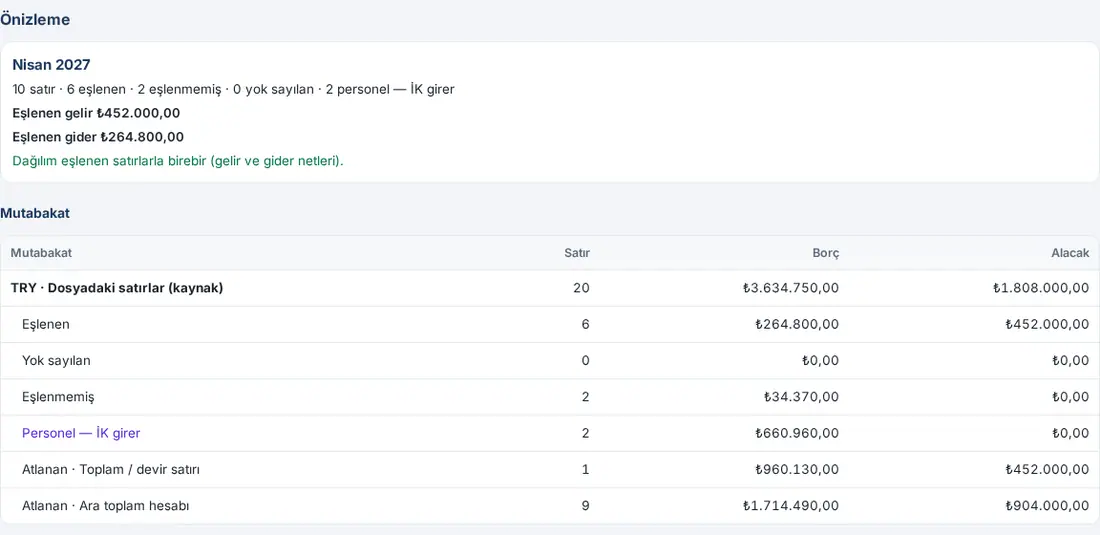Image resolution: width=1100 pixels, height=535 pixels.
Task: Click the Toplam / devir row count 1
Action: pyautogui.click(x=586, y=469)
